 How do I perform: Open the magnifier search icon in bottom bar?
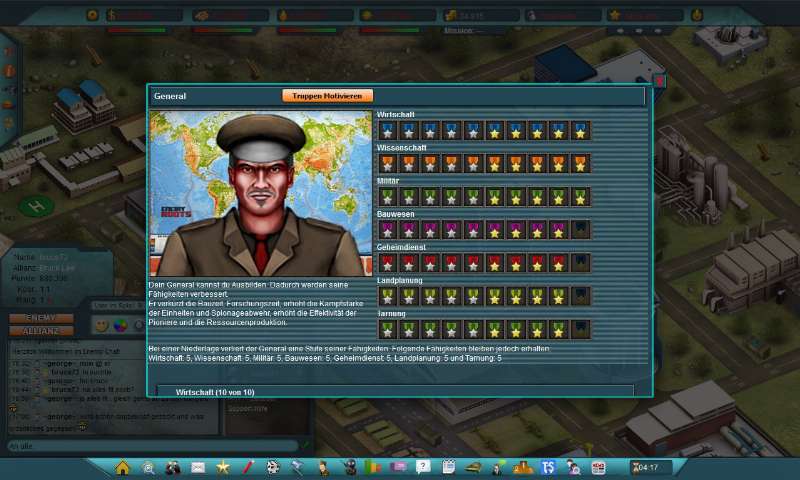148,467
